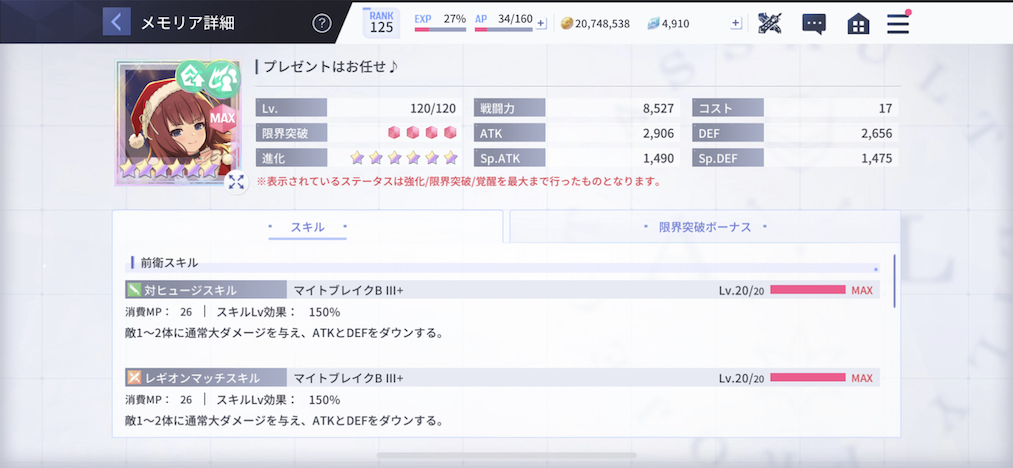The height and width of the screenshot is (468, 1013).
Task: Click the 4,910 gem amount
Action: (676, 24)
